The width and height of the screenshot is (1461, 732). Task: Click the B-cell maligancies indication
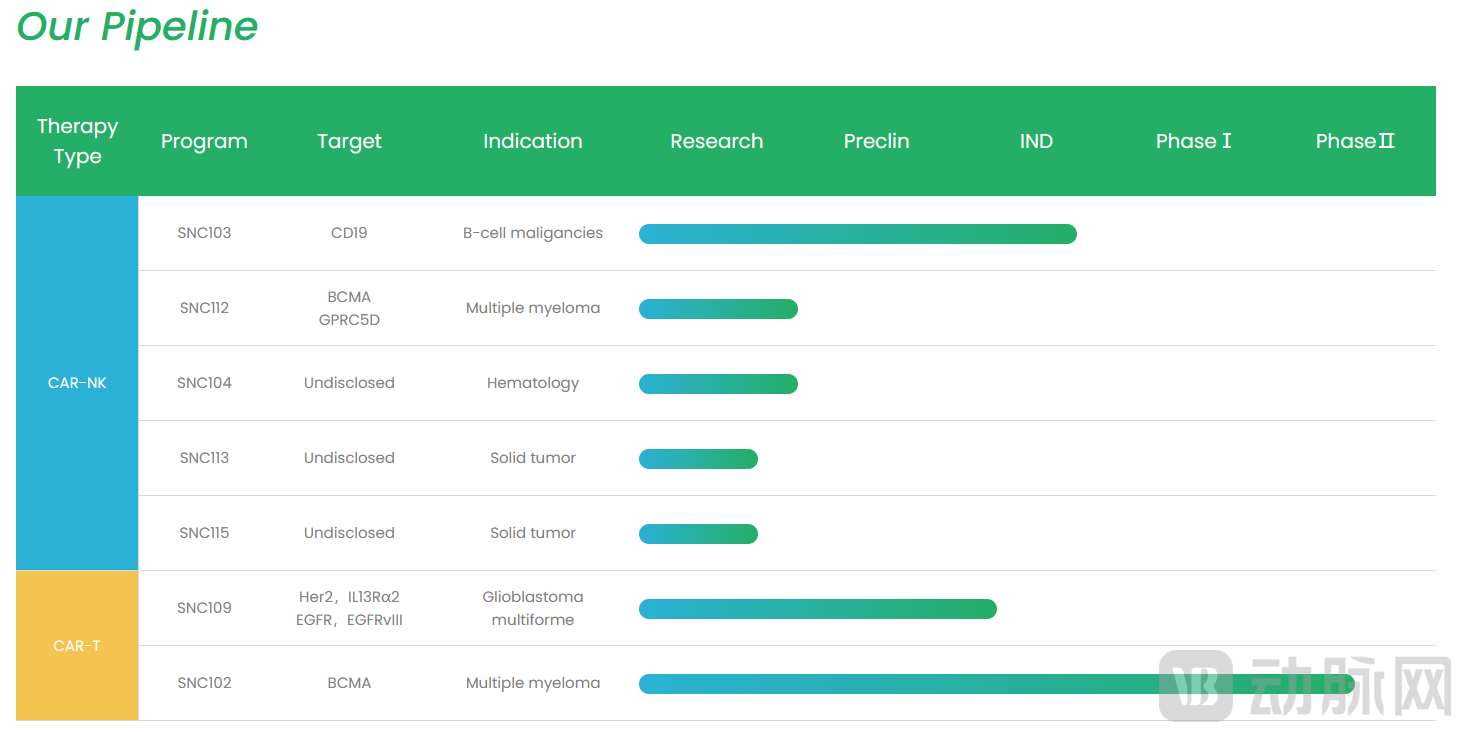pyautogui.click(x=532, y=233)
